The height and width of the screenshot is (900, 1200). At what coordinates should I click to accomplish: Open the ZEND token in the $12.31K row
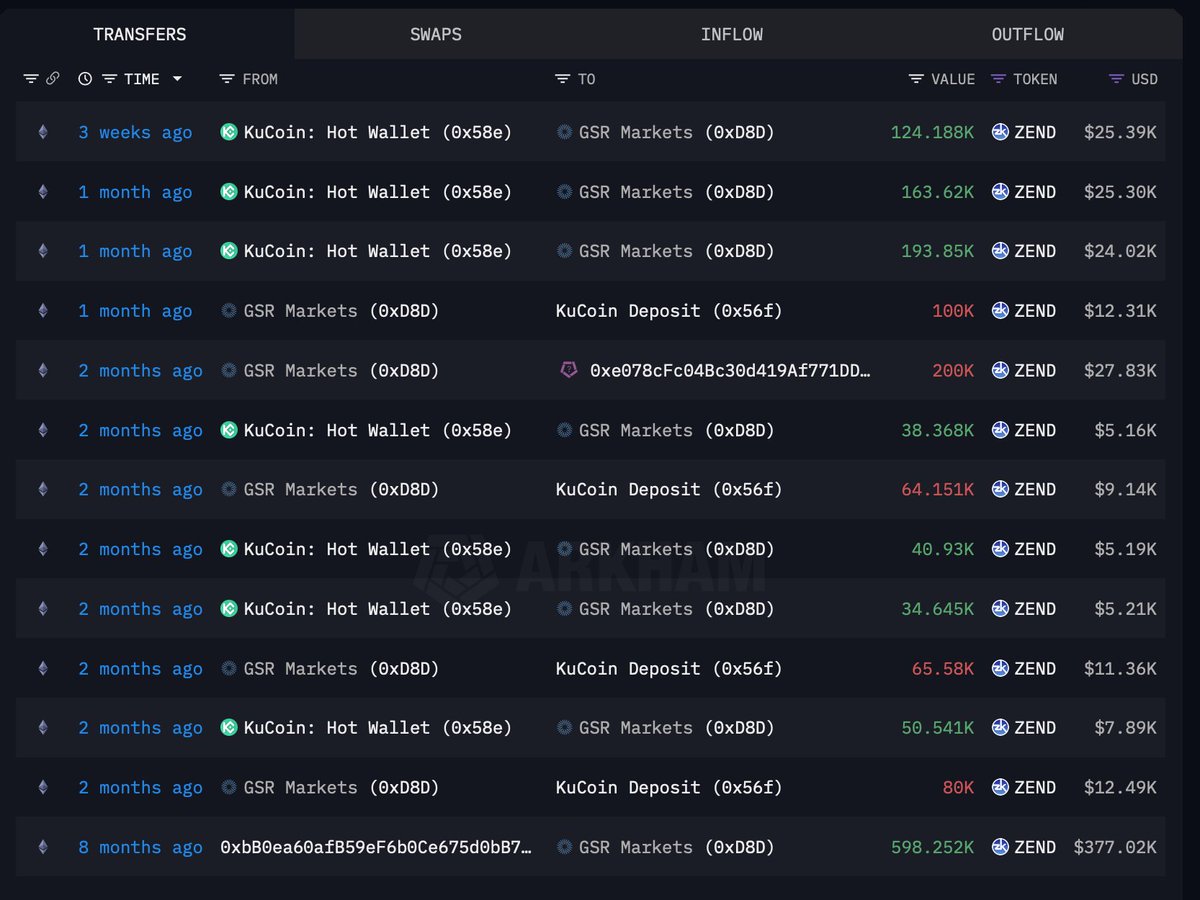tap(1035, 311)
